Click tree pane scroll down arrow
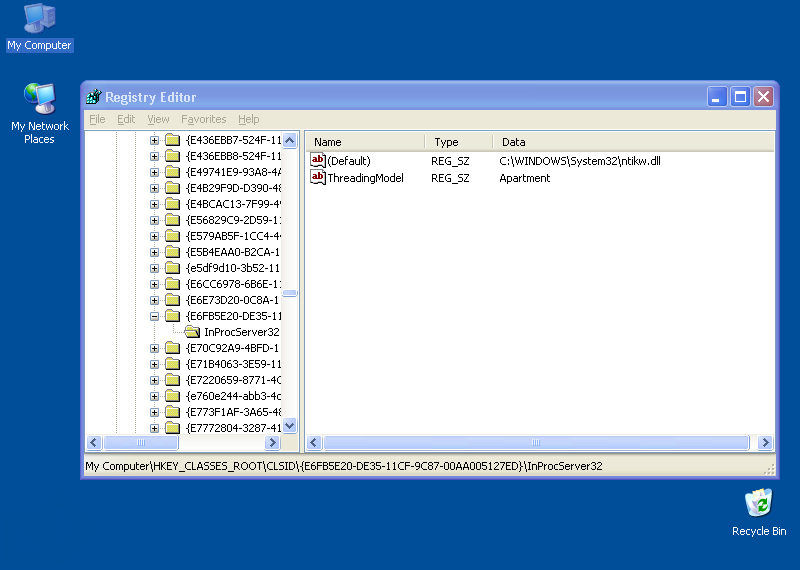Image resolution: width=800 pixels, height=570 pixels. pyautogui.click(x=289, y=426)
